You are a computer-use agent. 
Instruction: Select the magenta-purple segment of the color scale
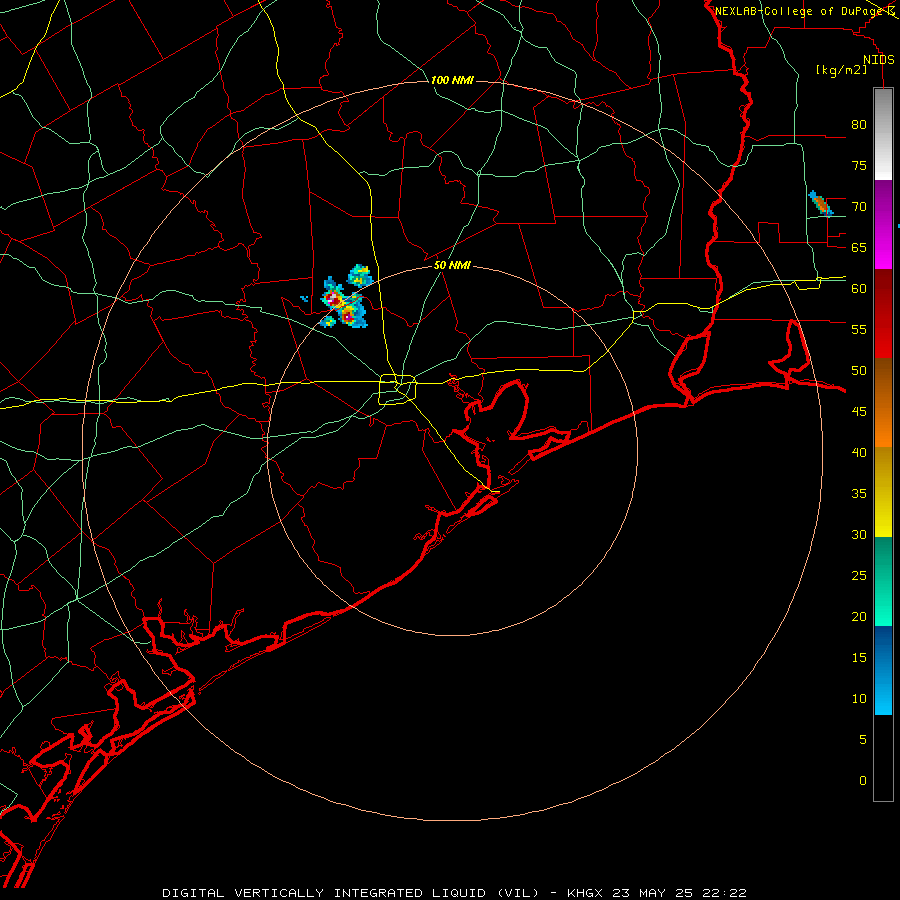(x=883, y=225)
